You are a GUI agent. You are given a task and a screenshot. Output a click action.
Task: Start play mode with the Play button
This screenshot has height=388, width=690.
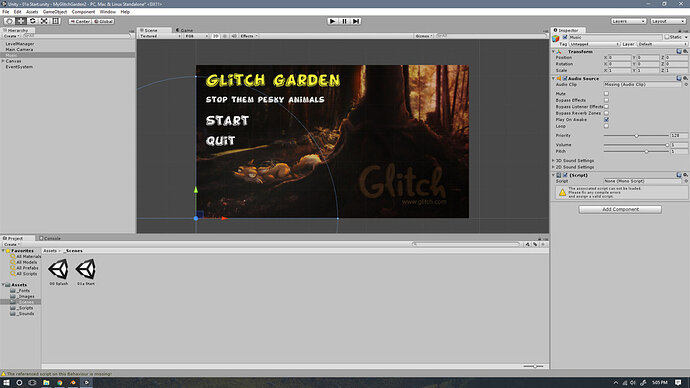point(333,21)
